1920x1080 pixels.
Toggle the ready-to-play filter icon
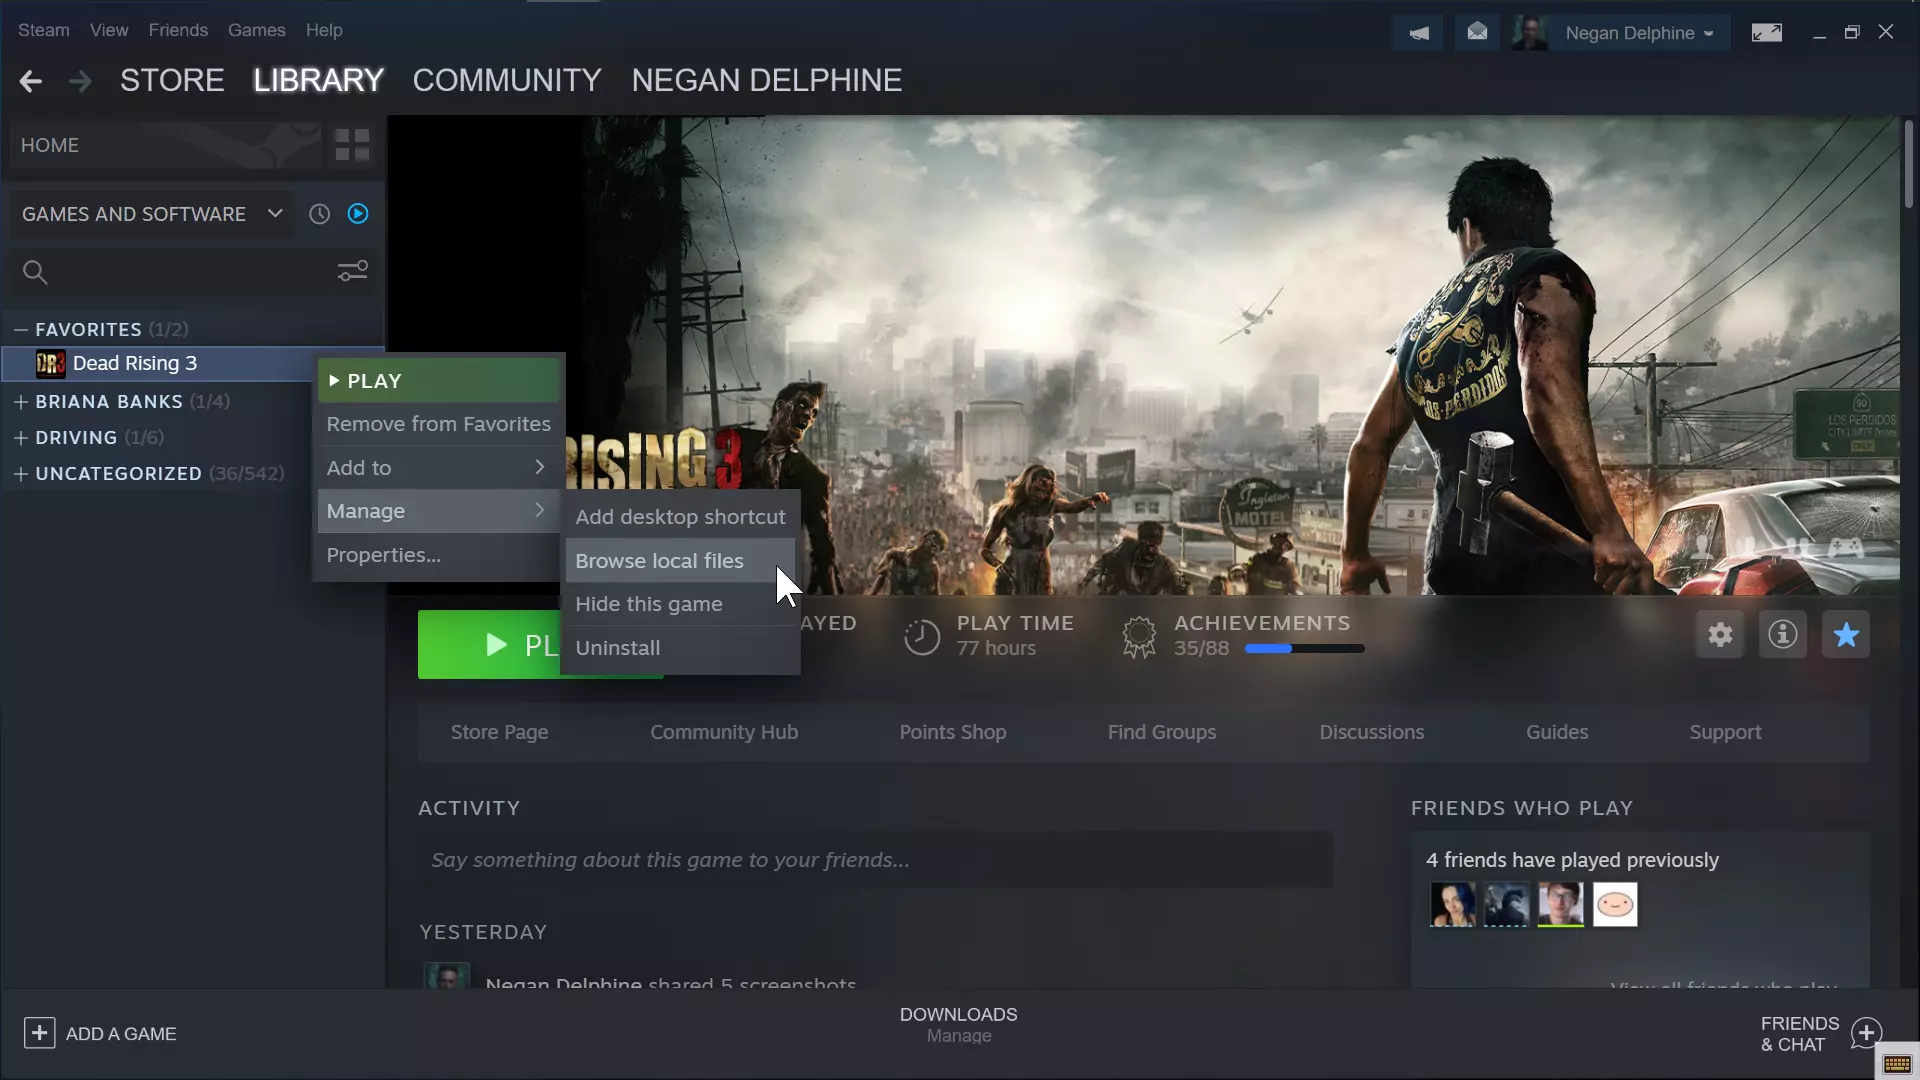[x=358, y=214]
